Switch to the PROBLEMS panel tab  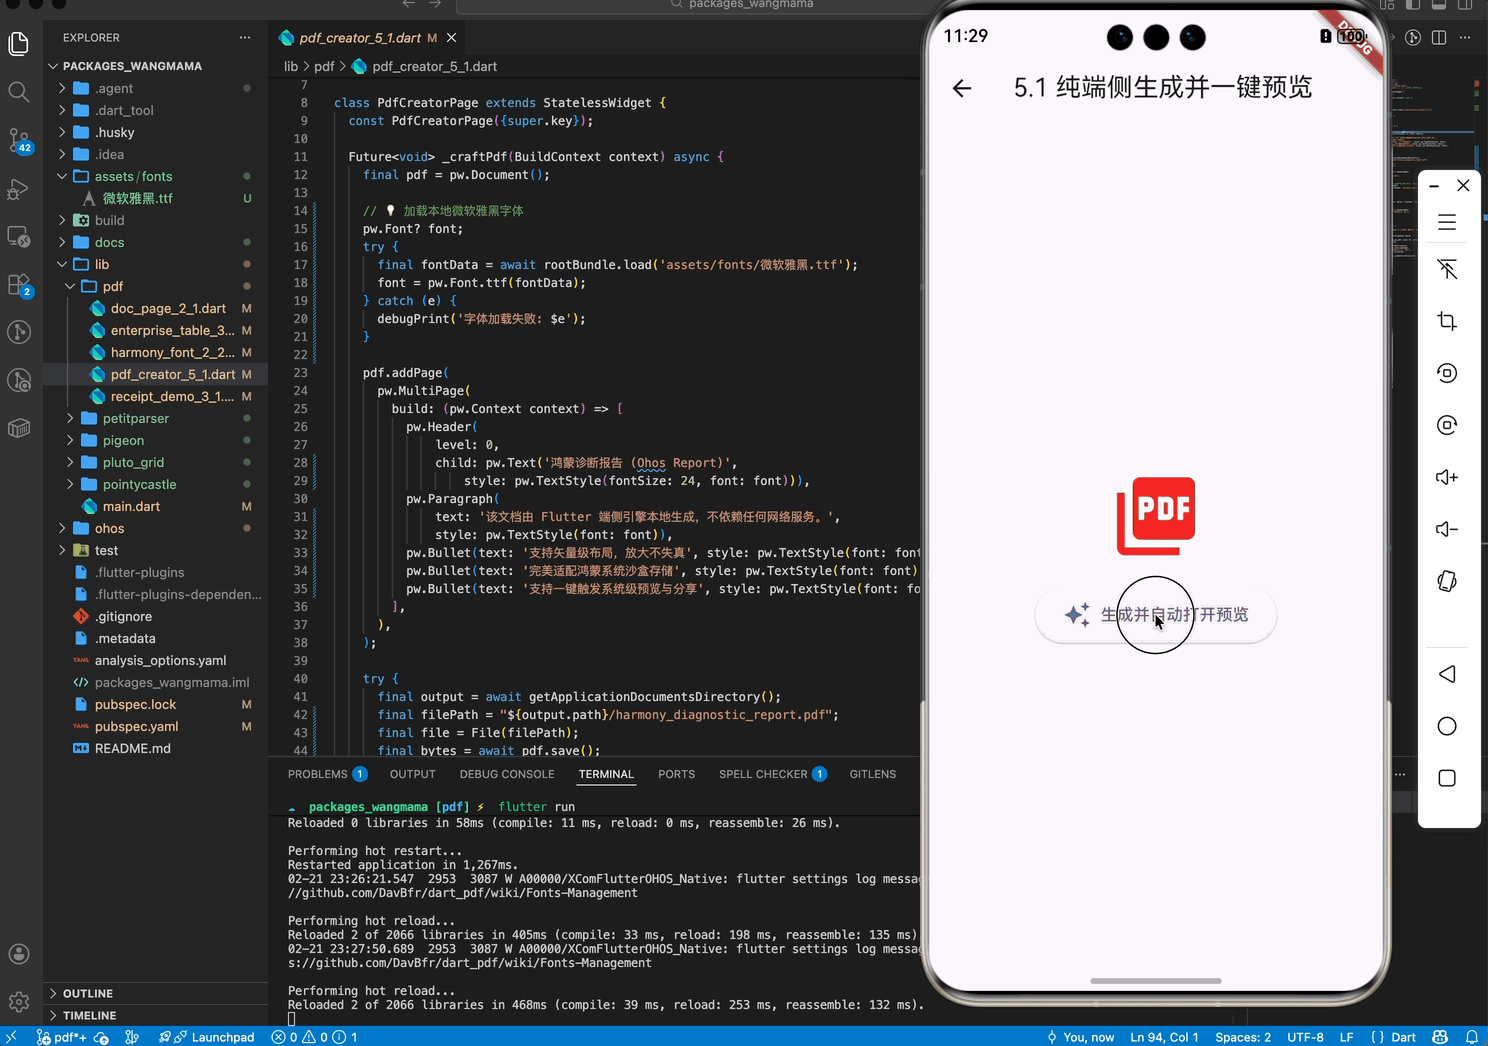point(327,774)
